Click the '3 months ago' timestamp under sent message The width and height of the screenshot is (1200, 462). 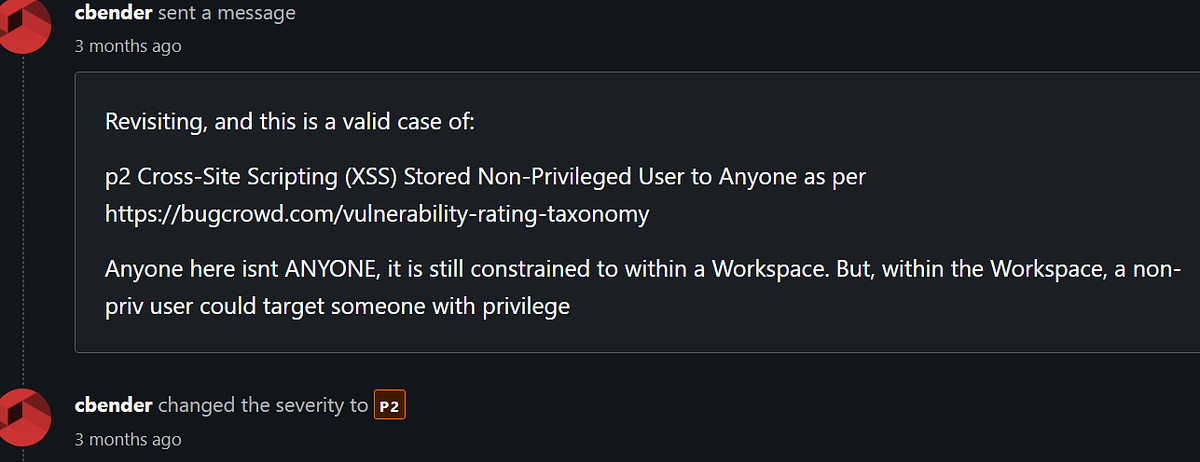click(x=128, y=46)
